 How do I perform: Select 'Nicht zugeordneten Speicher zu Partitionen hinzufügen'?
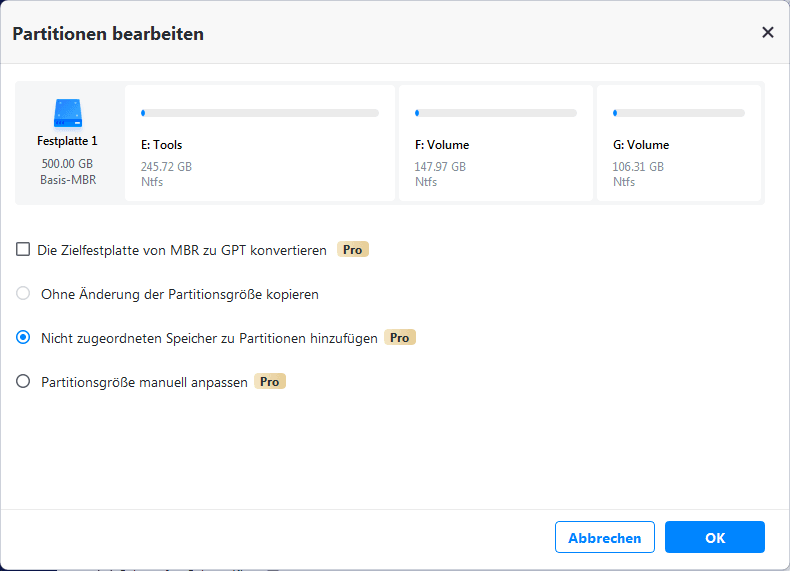pos(23,338)
